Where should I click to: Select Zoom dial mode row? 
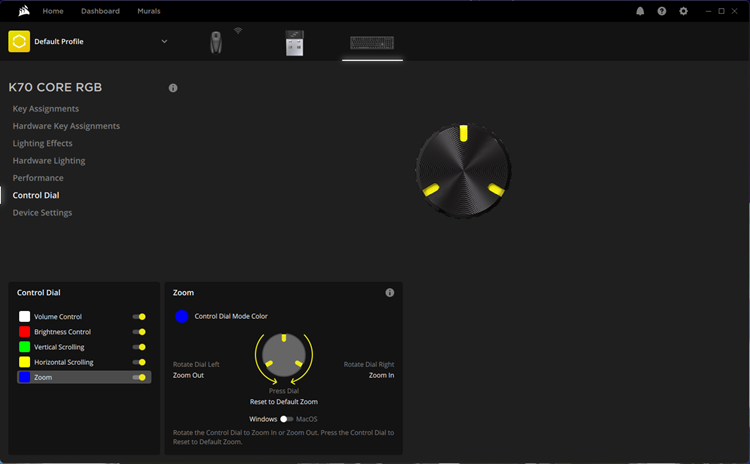pyautogui.click(x=84, y=377)
